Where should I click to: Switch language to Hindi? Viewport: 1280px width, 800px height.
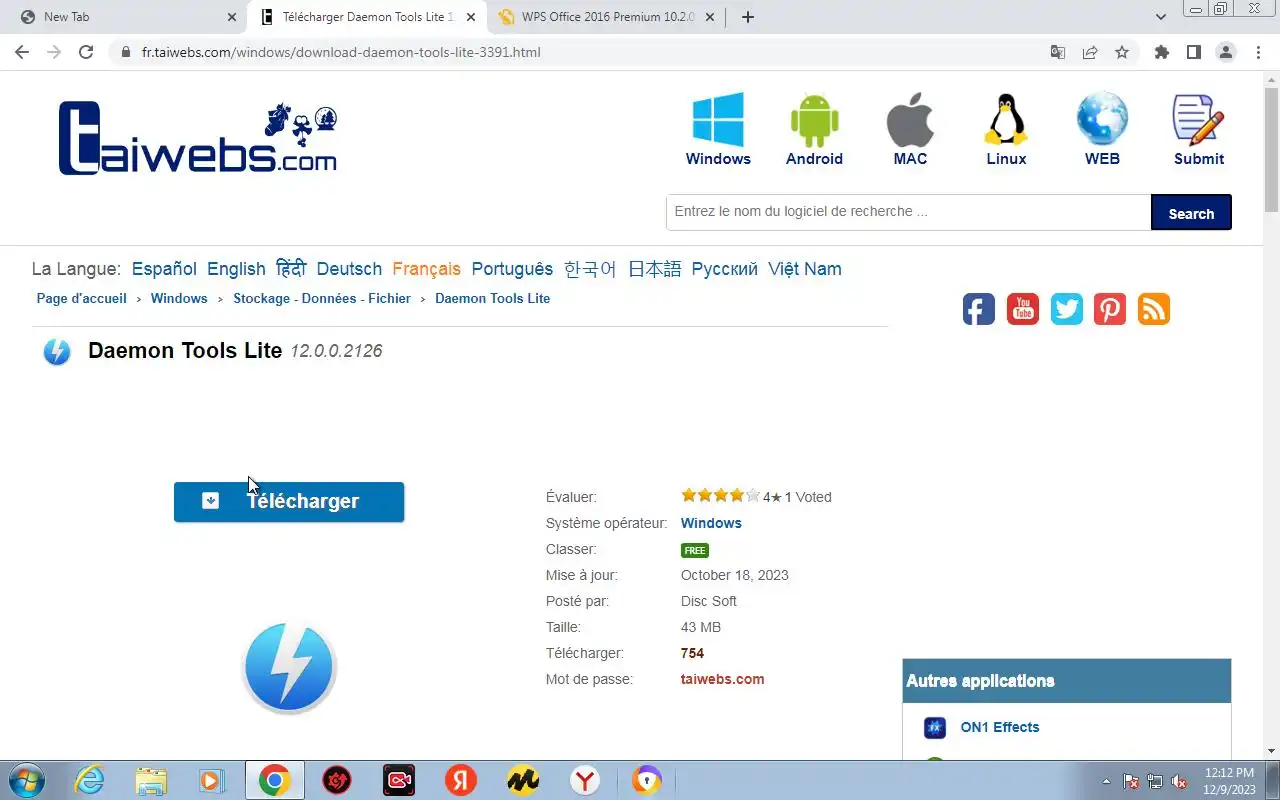coord(291,269)
